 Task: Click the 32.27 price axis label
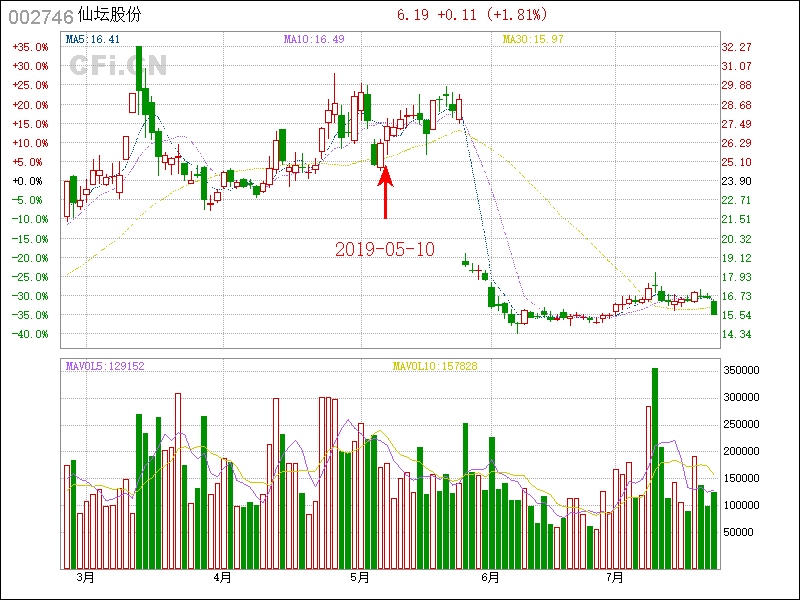pos(736,47)
